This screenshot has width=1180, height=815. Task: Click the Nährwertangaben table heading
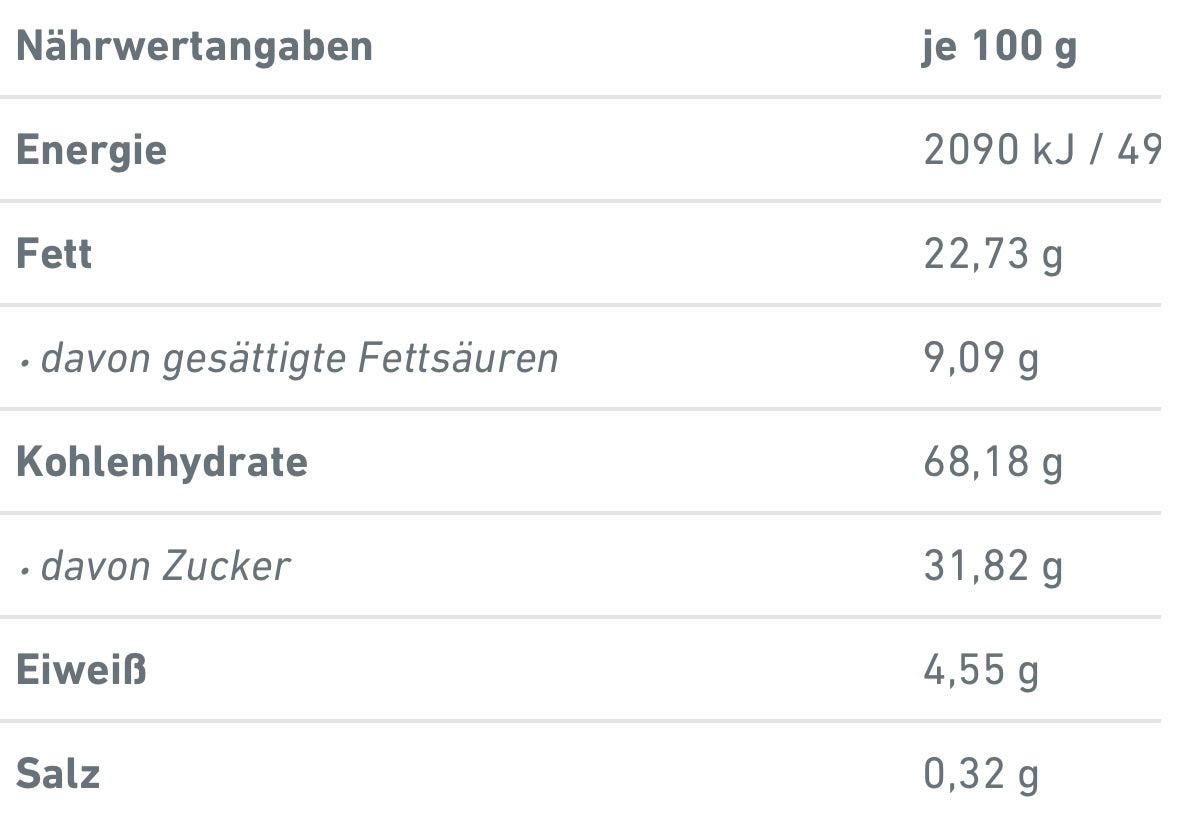194,47
